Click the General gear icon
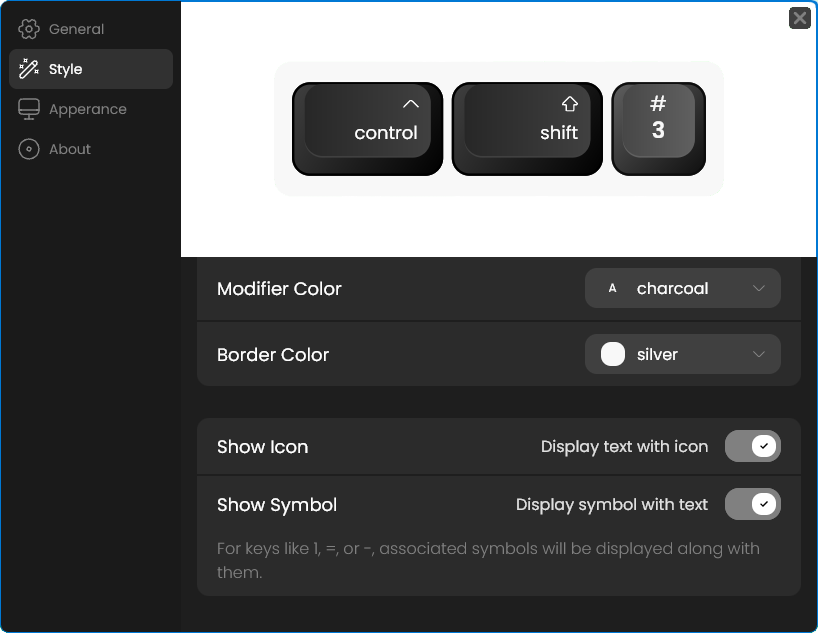This screenshot has width=818, height=633. coord(29,29)
